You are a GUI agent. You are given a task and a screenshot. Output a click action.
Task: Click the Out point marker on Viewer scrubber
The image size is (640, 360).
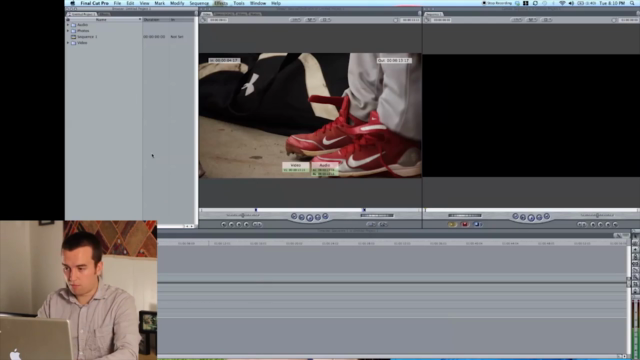pyautogui.click(x=364, y=210)
